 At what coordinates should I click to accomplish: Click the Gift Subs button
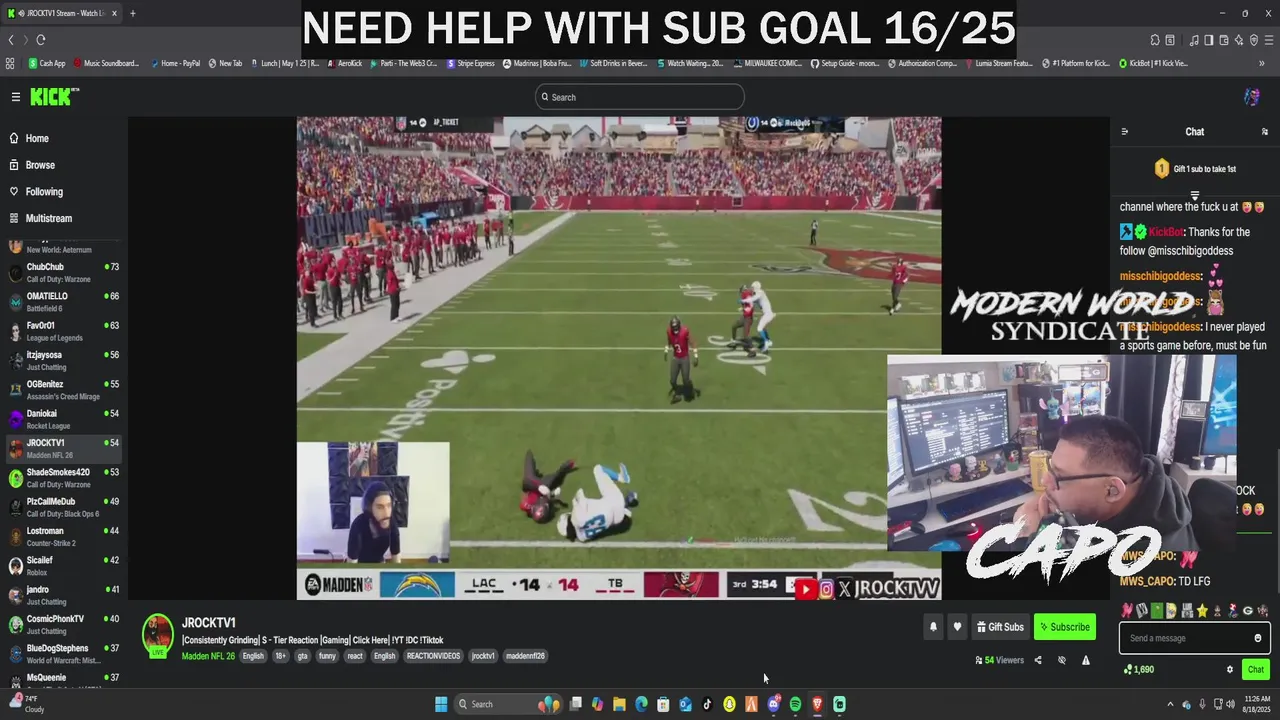[x=1000, y=627]
